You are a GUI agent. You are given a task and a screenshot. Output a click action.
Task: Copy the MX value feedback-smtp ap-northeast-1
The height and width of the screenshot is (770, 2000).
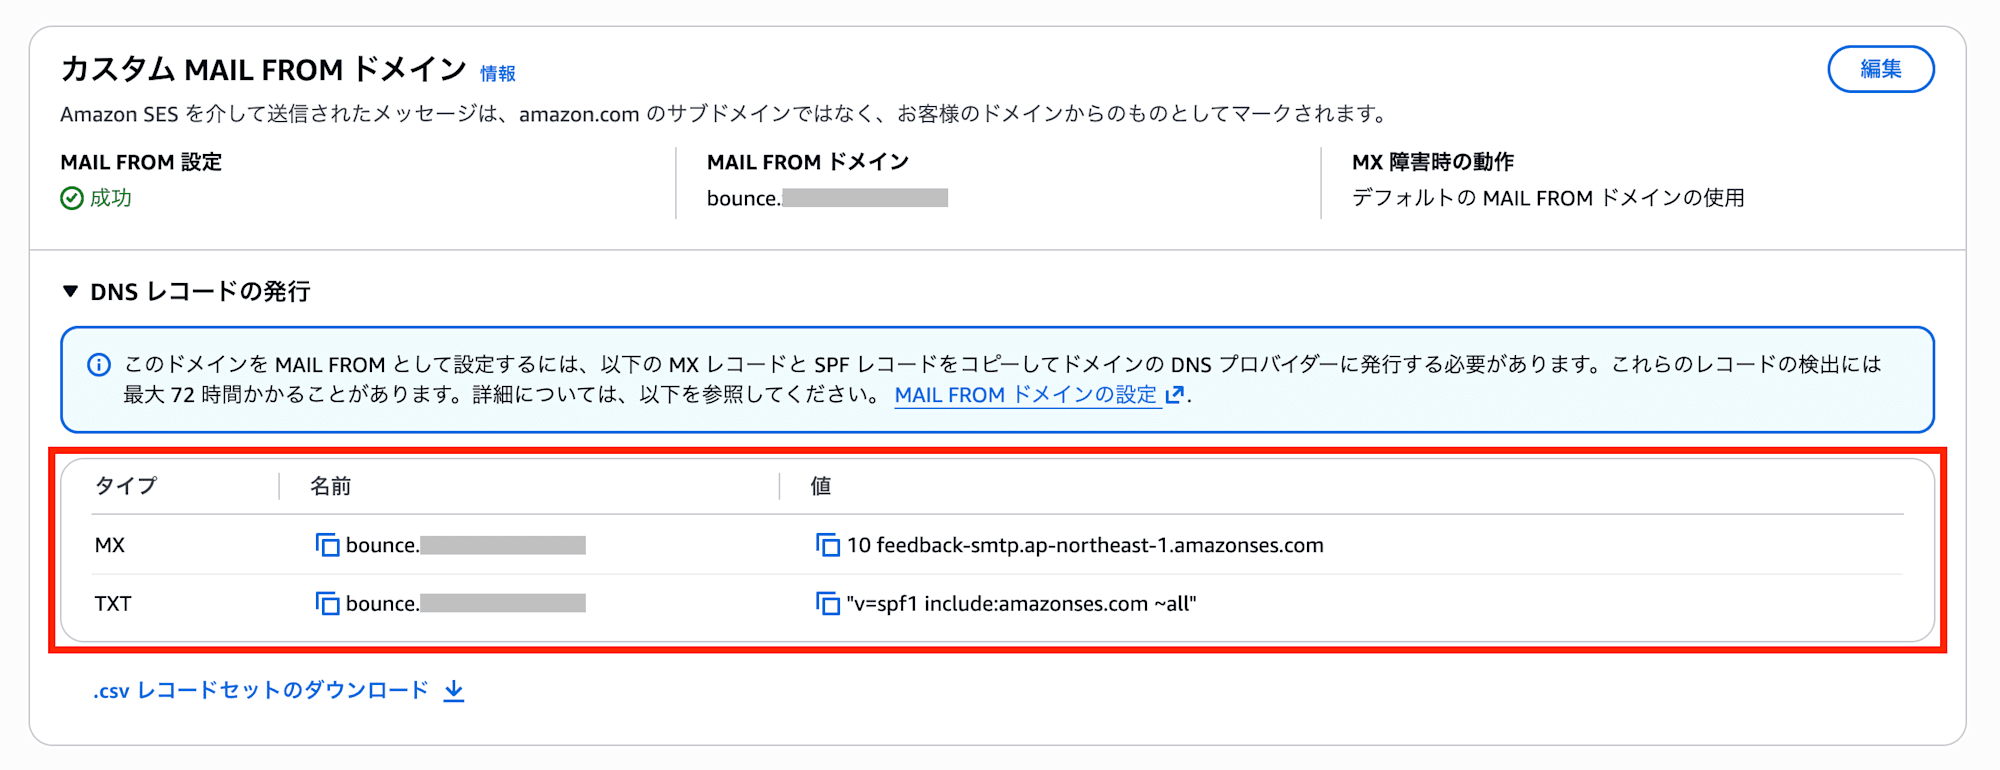point(827,545)
